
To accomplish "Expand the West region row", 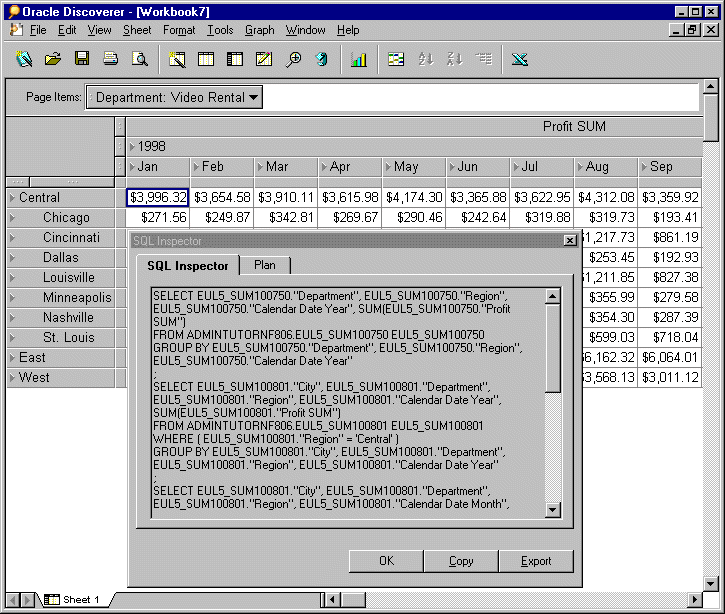I will [x=12, y=377].
